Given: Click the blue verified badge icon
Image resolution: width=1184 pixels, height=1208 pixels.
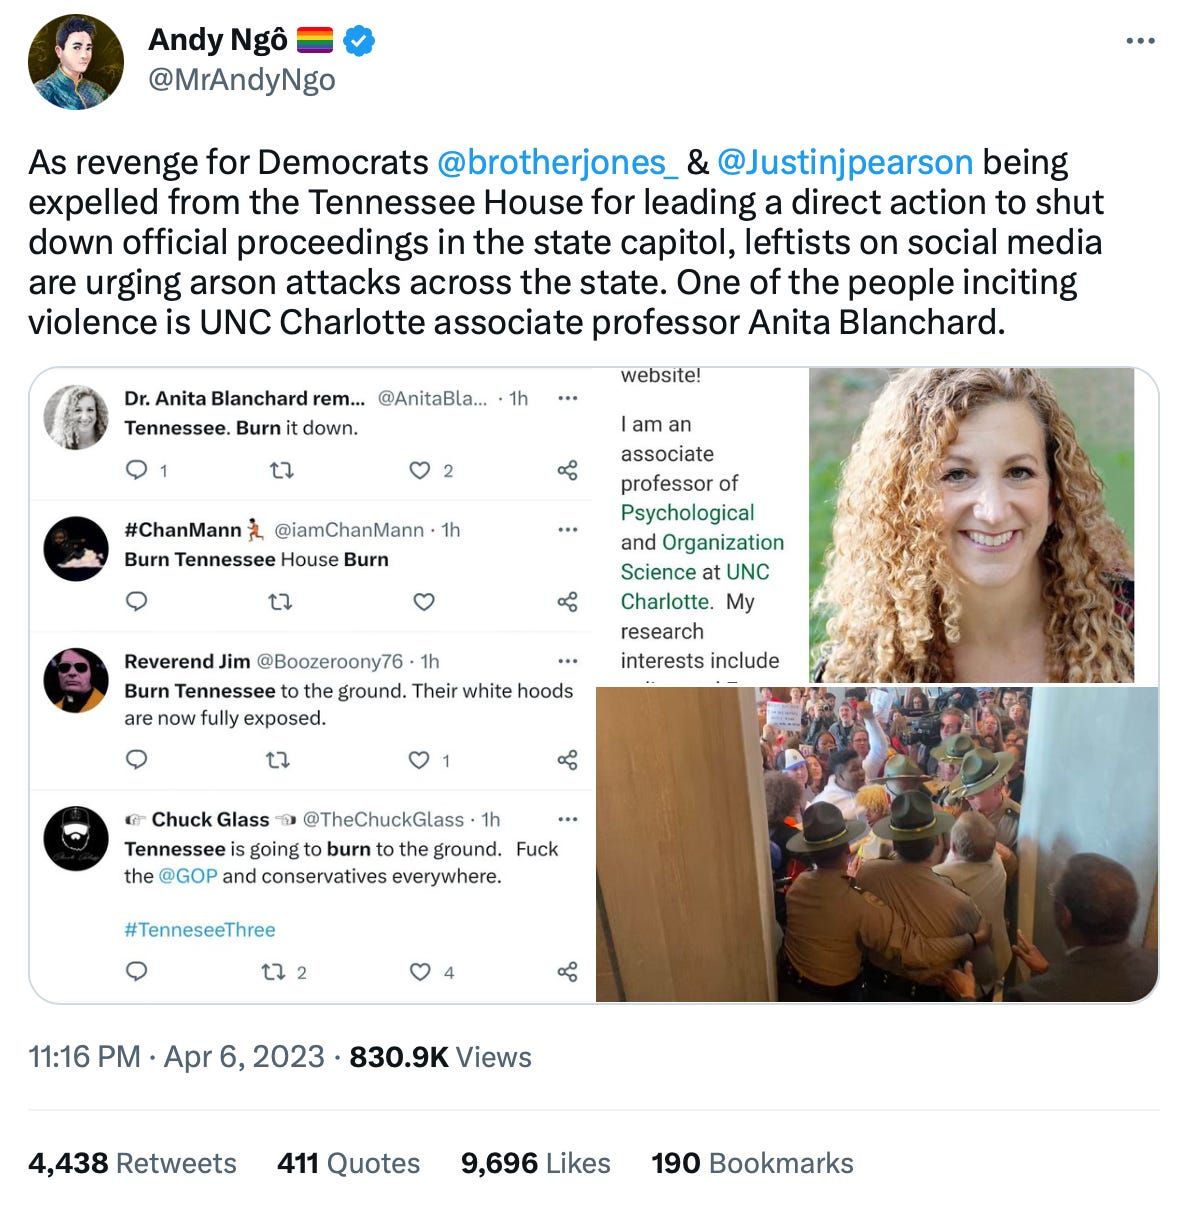Looking at the screenshot, I should 360,40.
